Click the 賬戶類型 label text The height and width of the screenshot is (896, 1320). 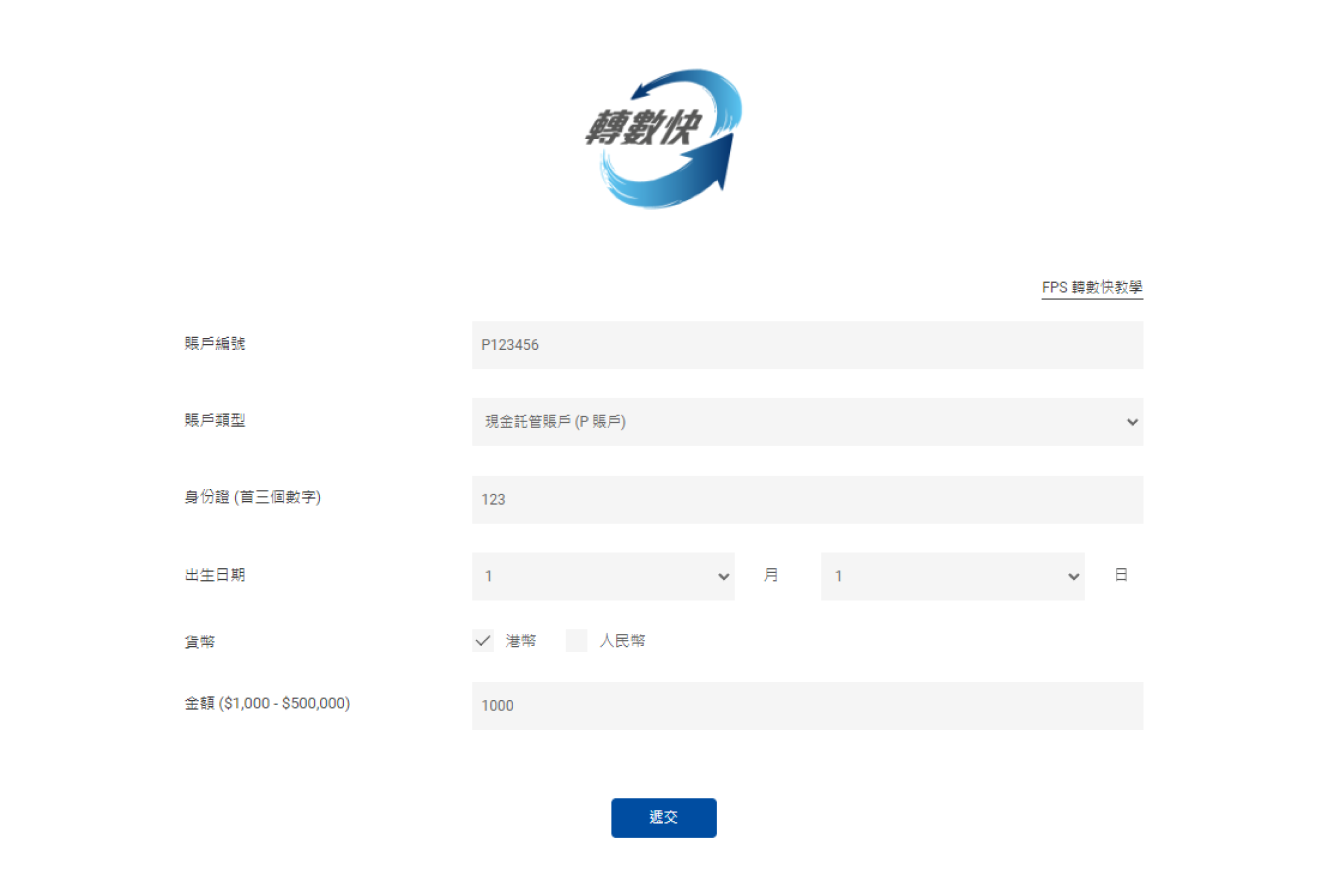pos(215,421)
